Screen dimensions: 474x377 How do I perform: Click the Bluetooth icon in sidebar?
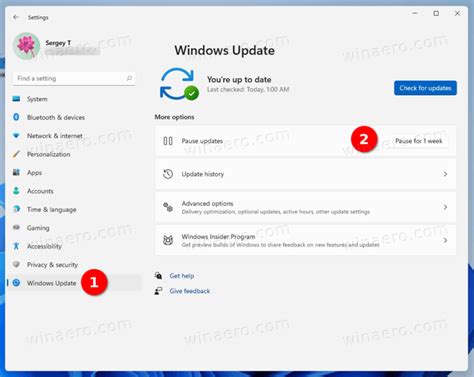point(16,117)
